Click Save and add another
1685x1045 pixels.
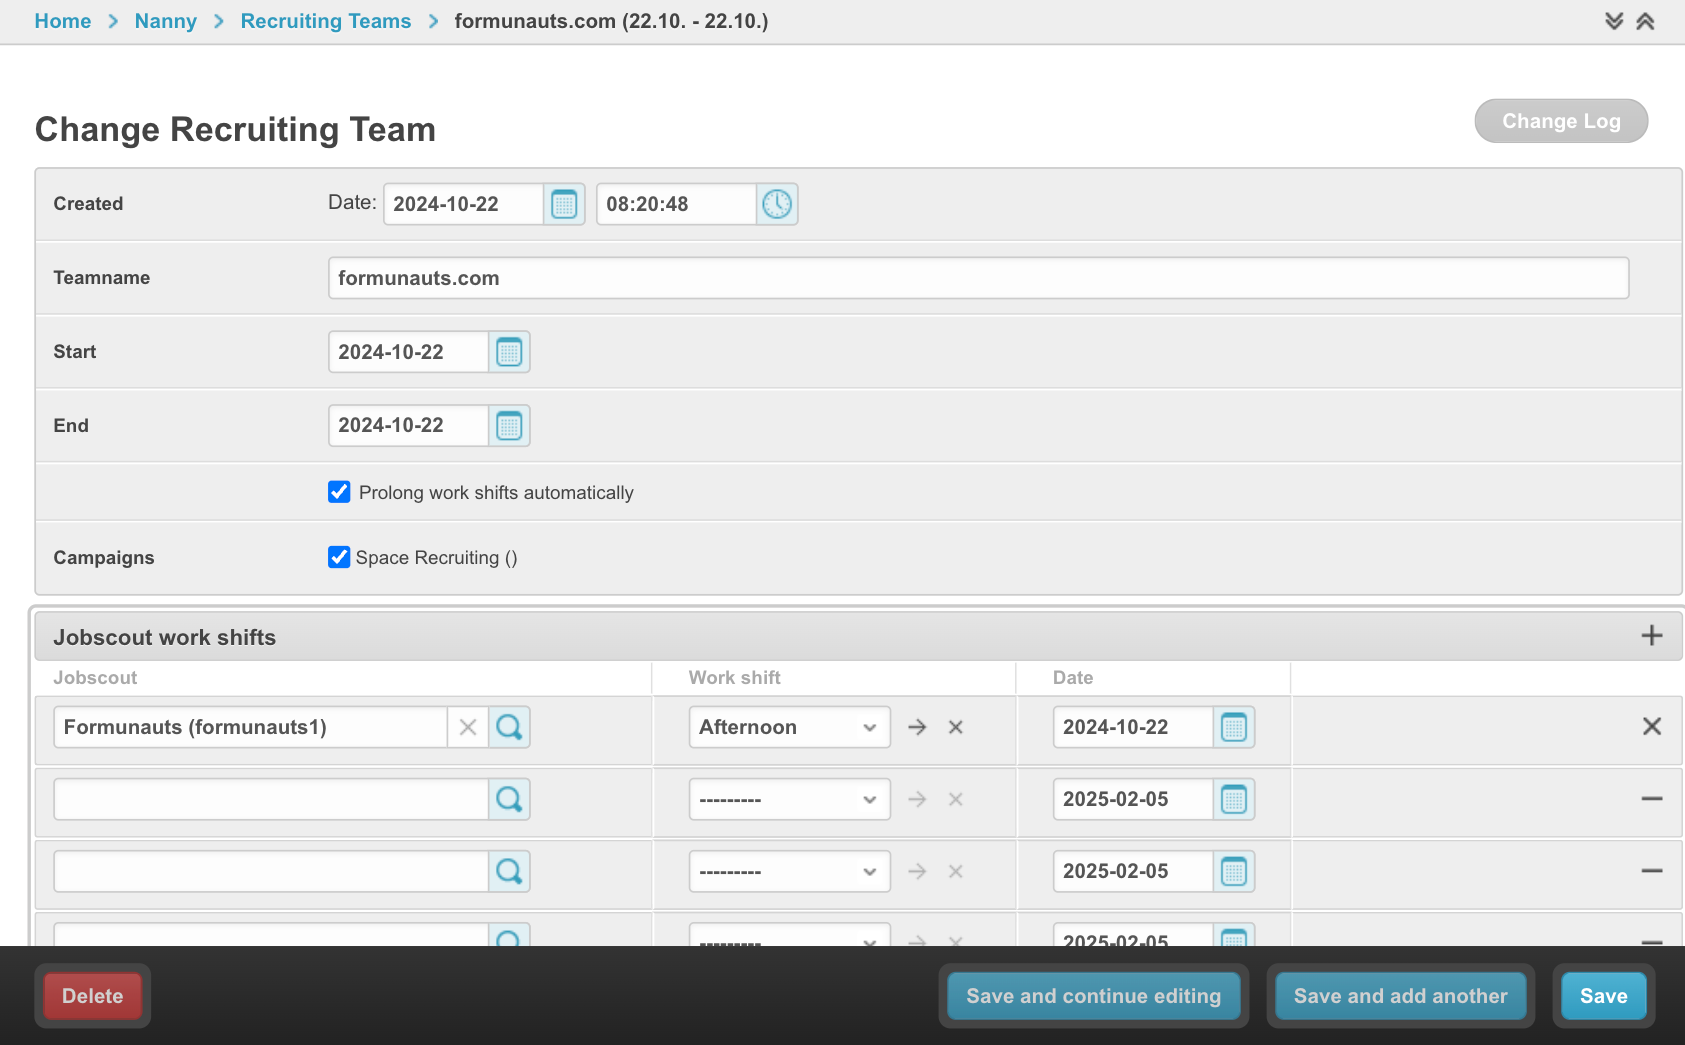pyautogui.click(x=1400, y=996)
